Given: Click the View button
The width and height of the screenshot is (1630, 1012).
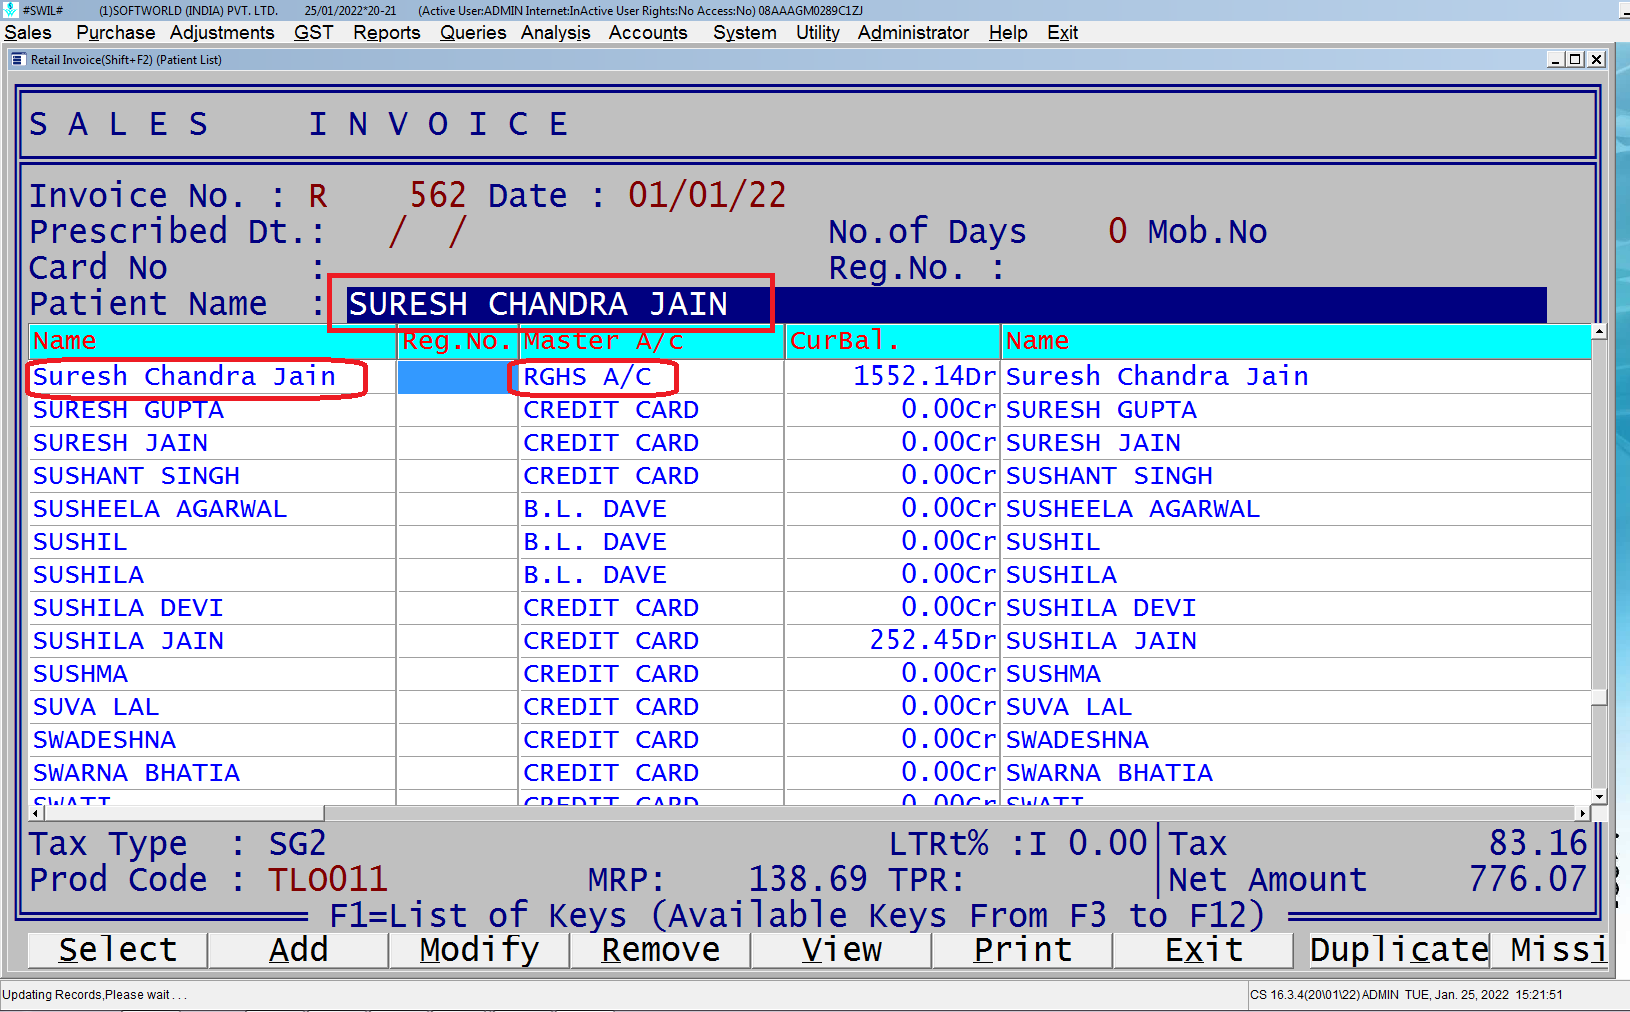Looking at the screenshot, I should click(842, 950).
